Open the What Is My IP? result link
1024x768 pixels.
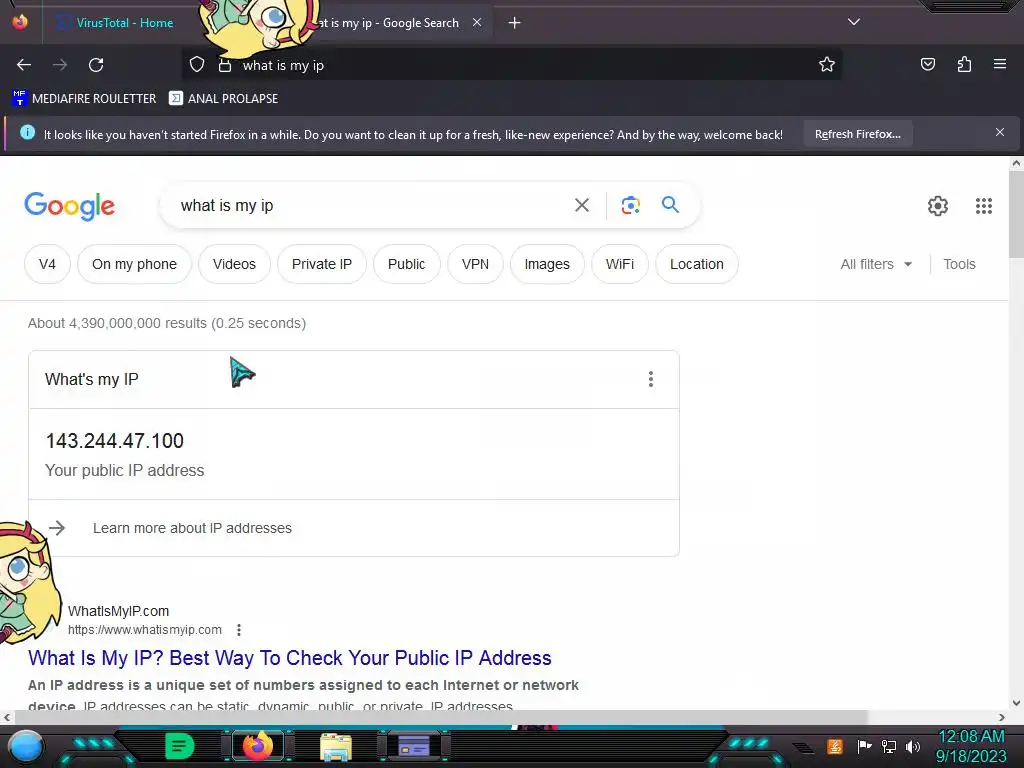[x=289, y=658]
